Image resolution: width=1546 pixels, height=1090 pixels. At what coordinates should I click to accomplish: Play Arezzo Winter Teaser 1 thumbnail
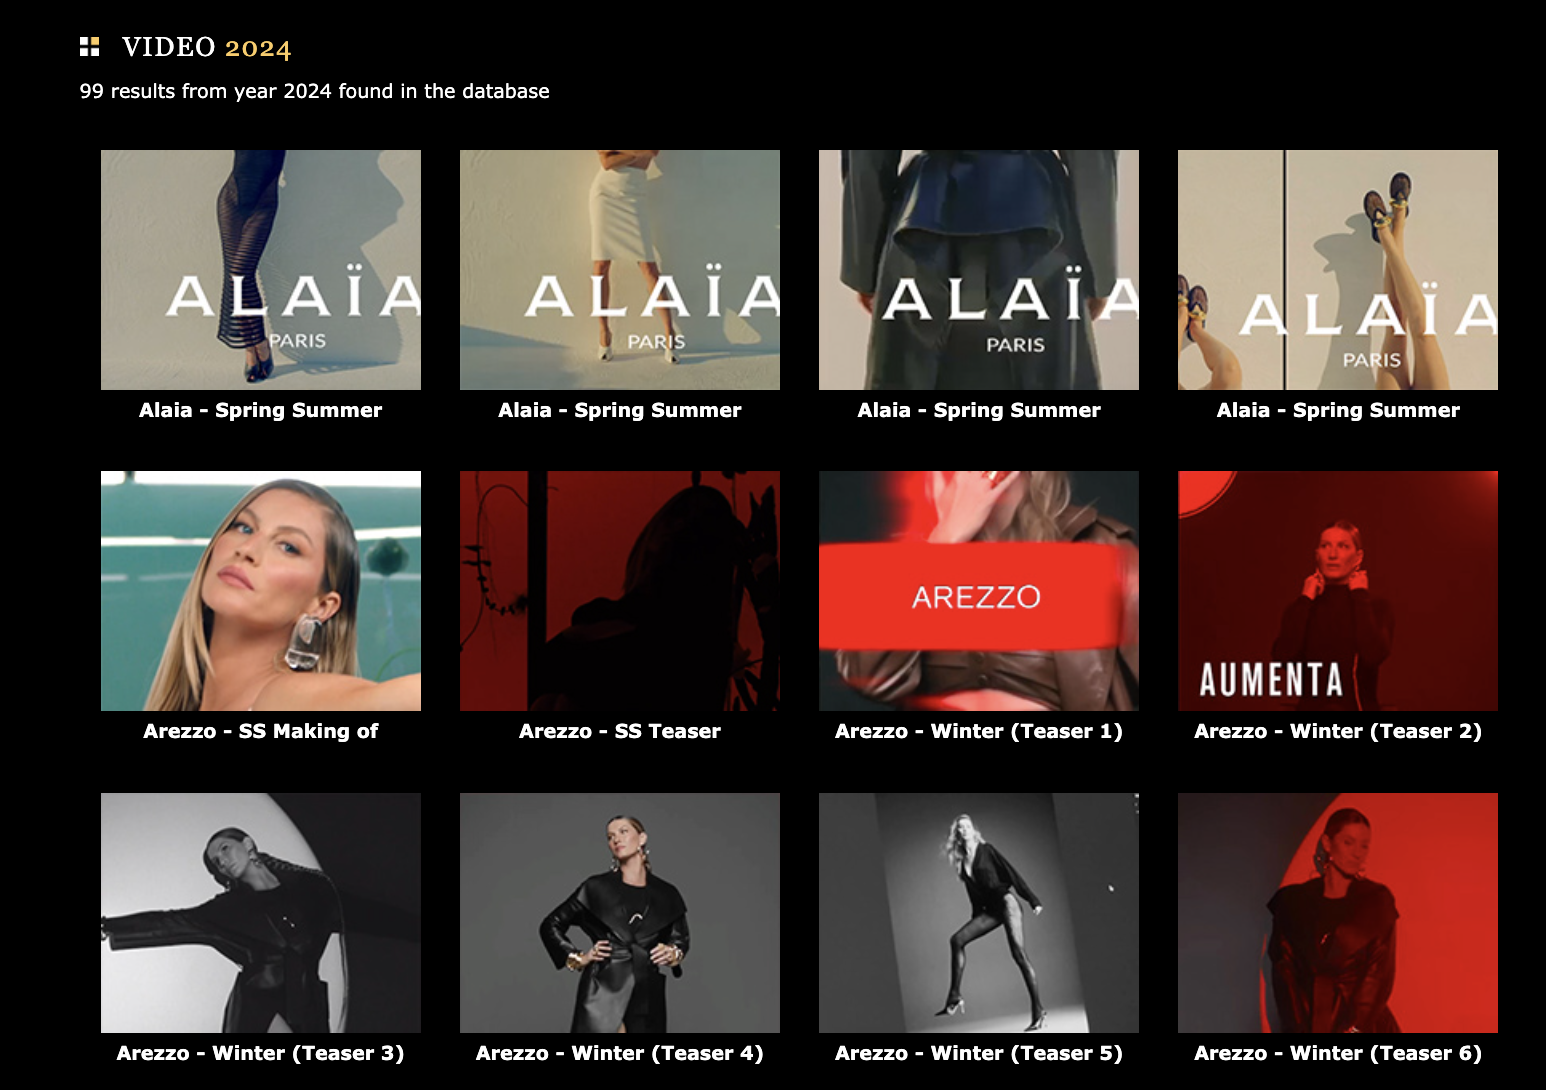[979, 591]
